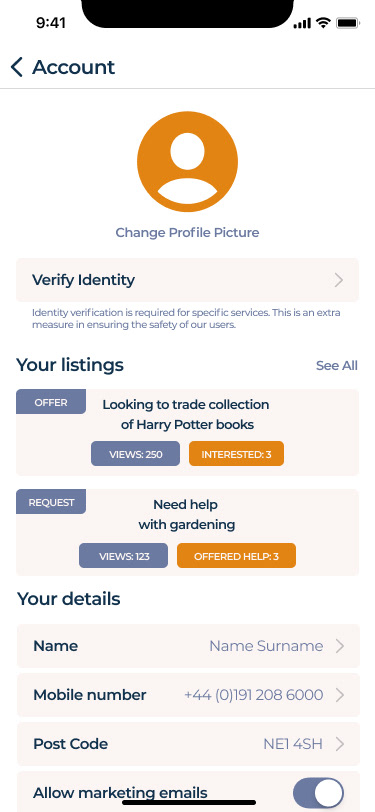This screenshot has width=375, height=812.
Task: Open the Harry Potter books listing
Action: (188, 432)
